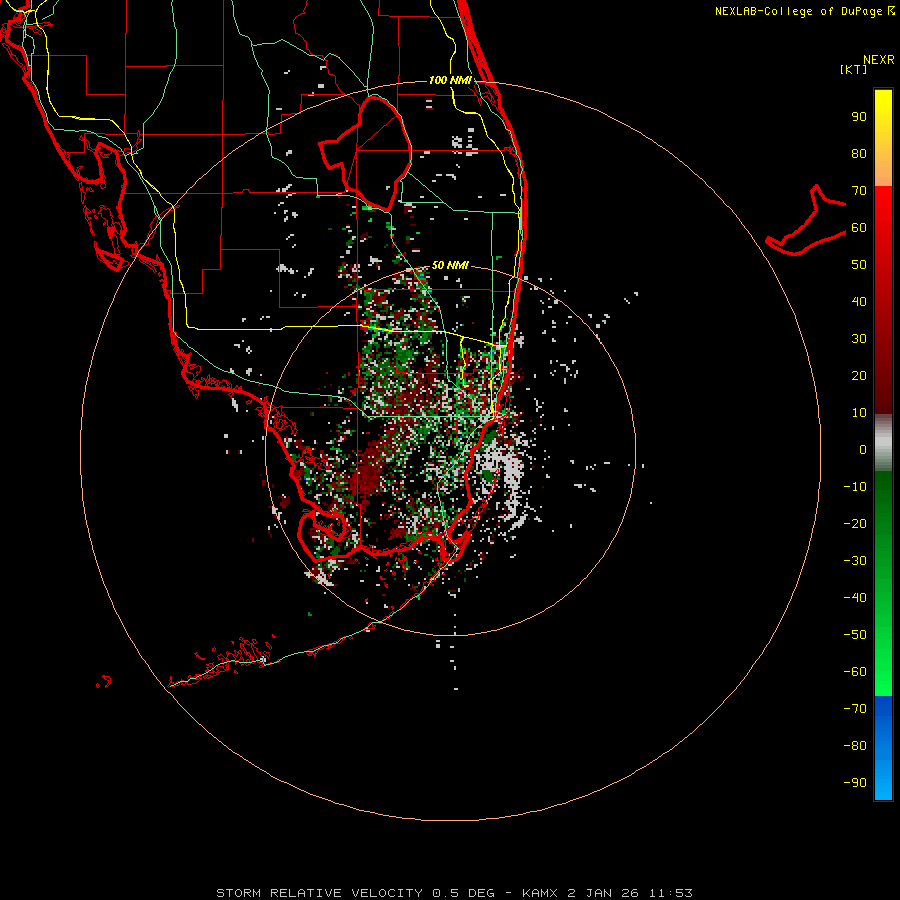Click the -30 value on the velocity scale
The height and width of the screenshot is (900, 900).
855,561
